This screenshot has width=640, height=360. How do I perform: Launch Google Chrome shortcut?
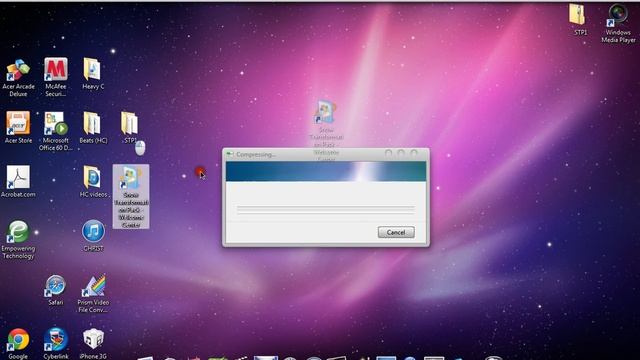(18, 344)
